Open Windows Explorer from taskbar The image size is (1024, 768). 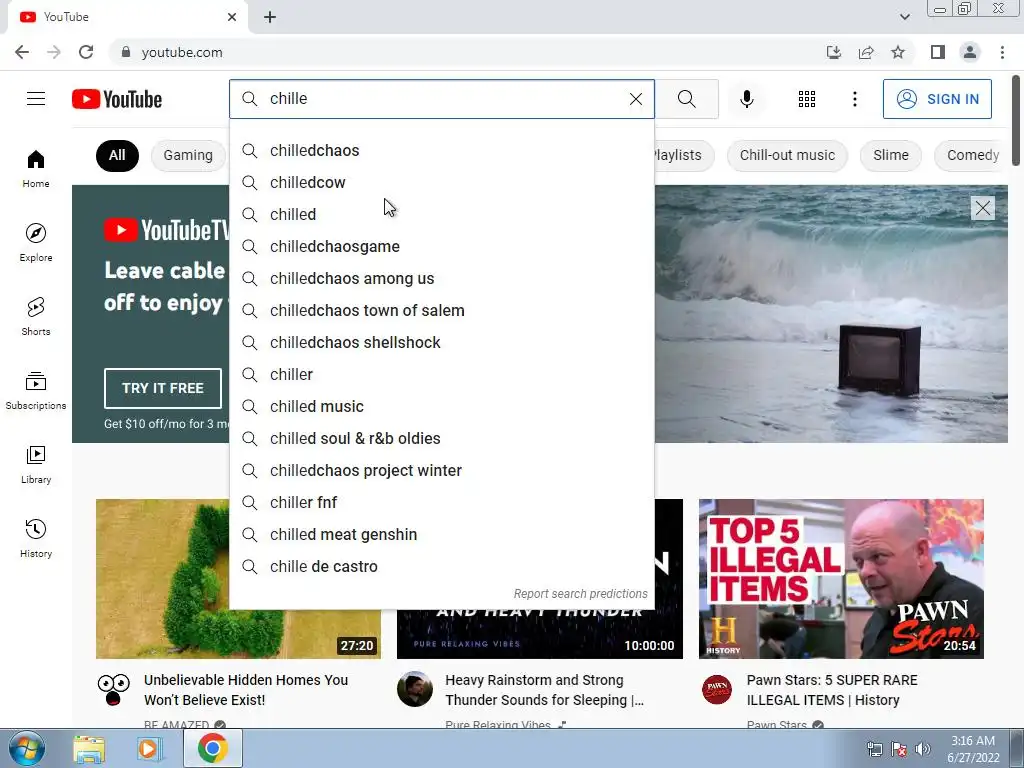pyautogui.click(x=89, y=749)
